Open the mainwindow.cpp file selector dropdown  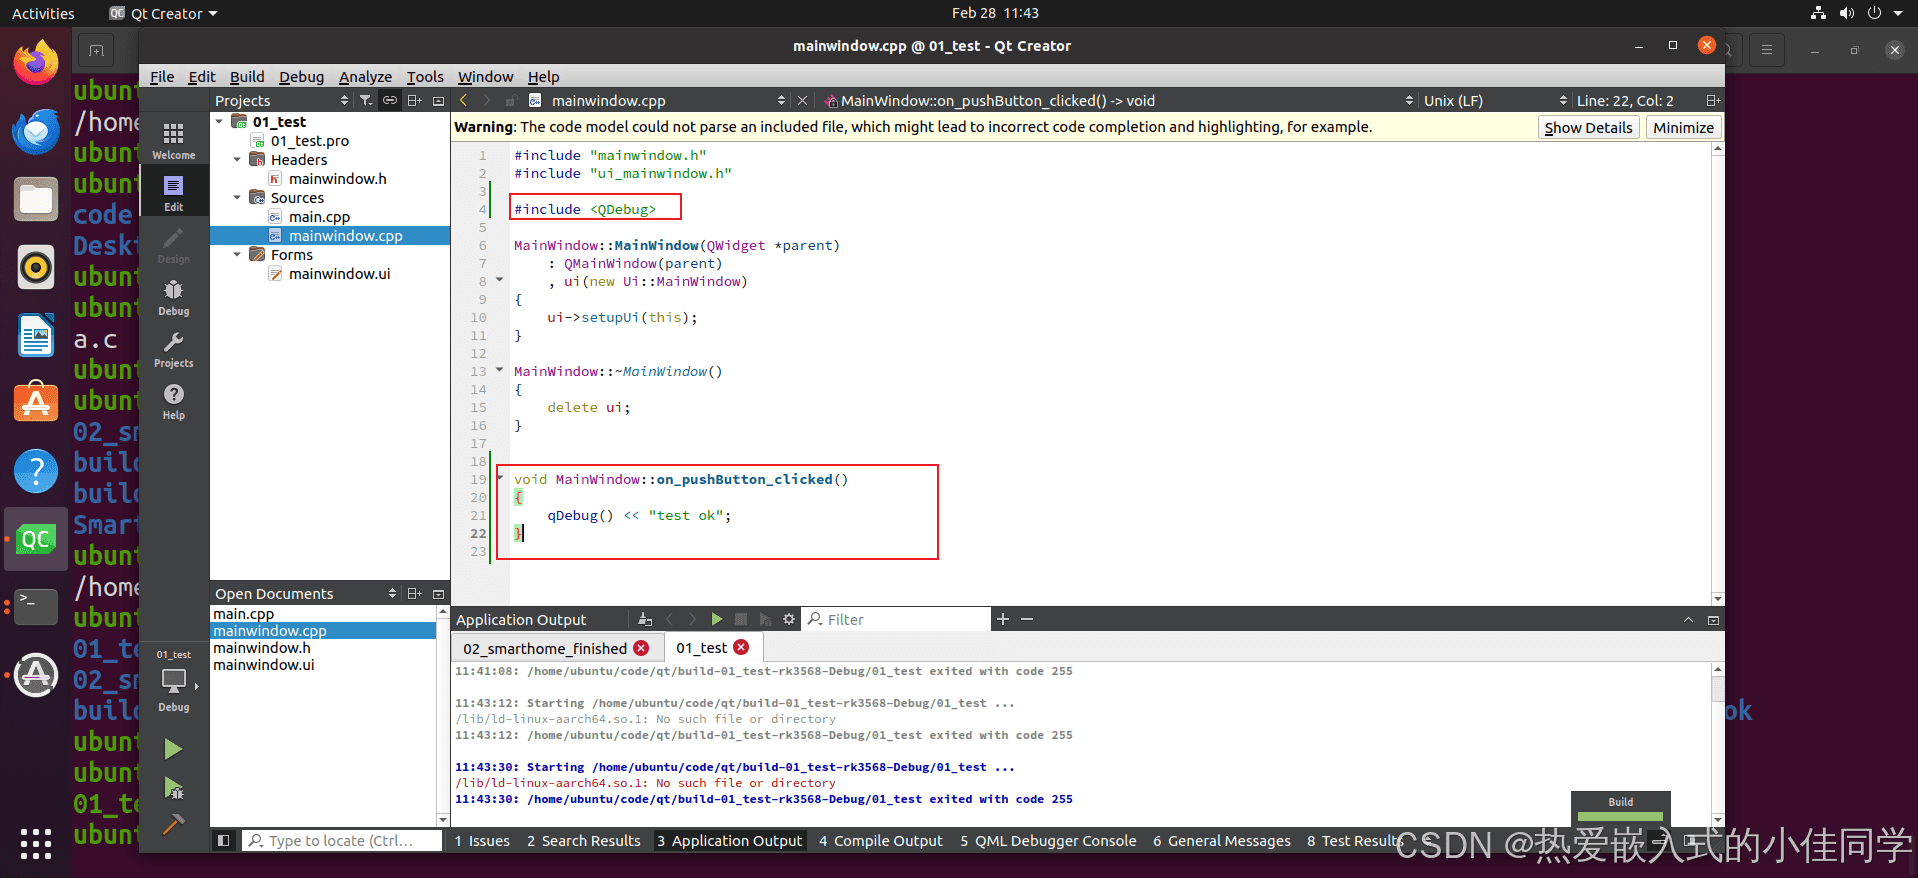657,101
